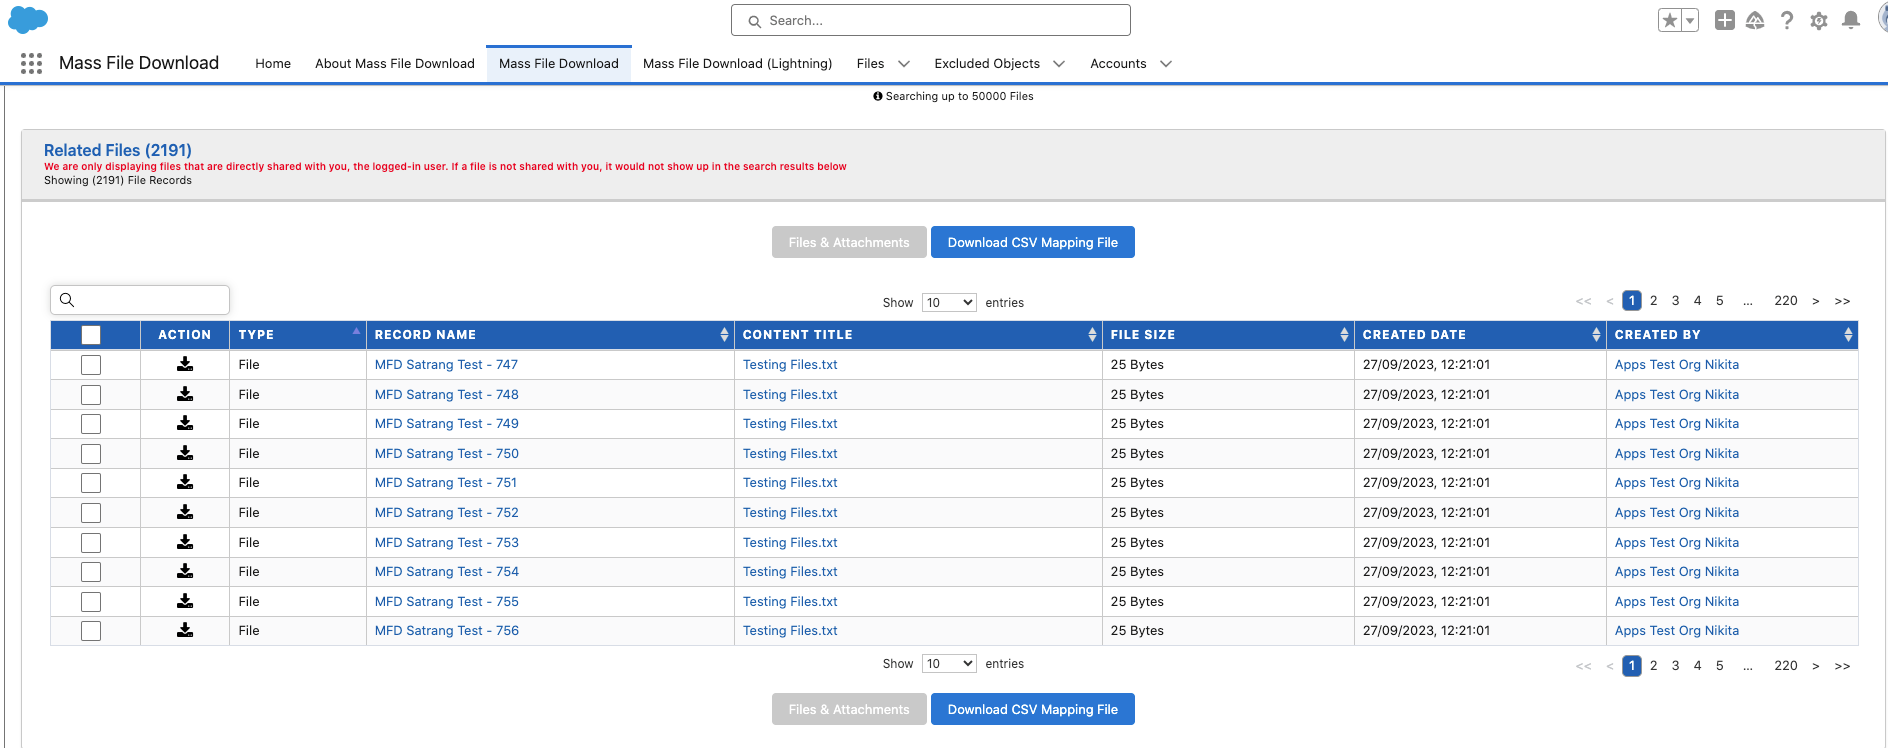Viewport: 1888px width, 748px height.
Task: Download file for MFD Satrang Test - 753
Action: [185, 542]
